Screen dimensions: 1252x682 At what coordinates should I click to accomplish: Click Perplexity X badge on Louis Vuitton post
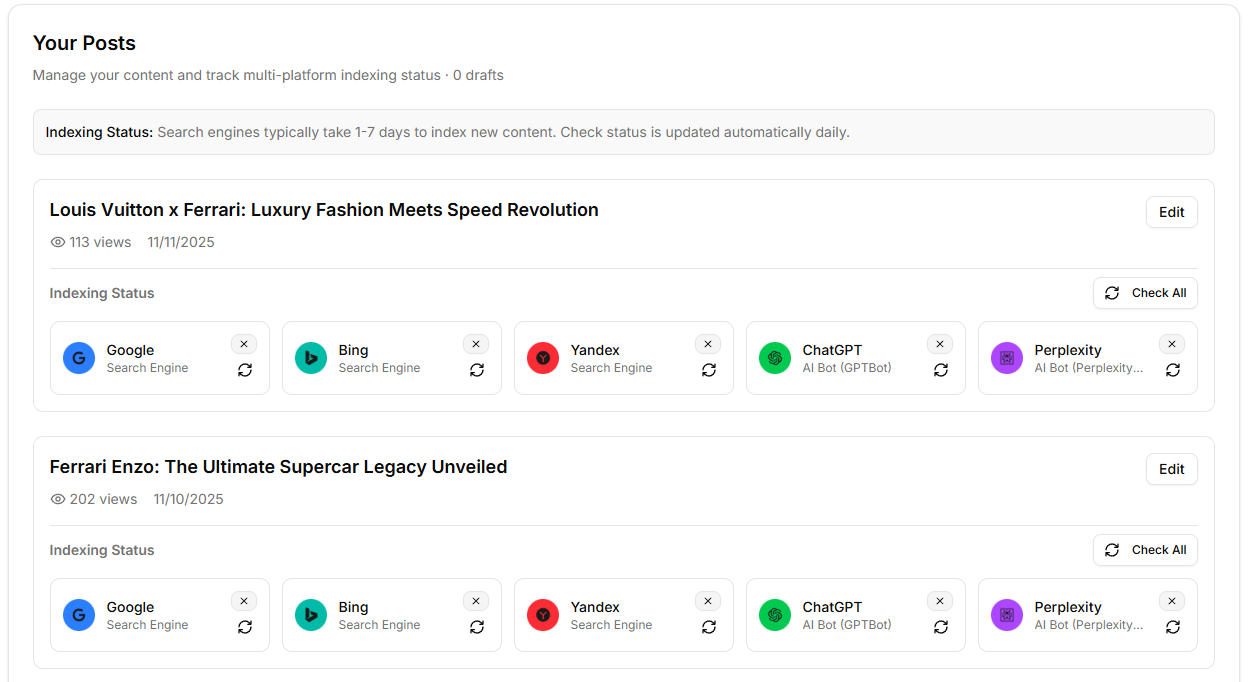click(1172, 344)
